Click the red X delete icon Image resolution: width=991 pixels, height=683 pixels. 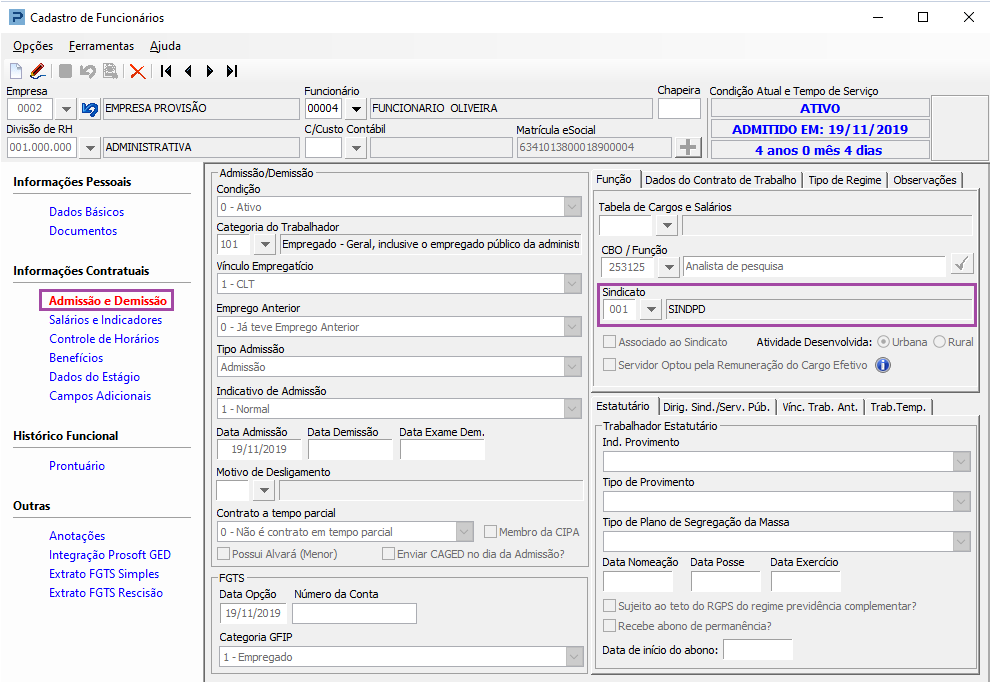137,71
